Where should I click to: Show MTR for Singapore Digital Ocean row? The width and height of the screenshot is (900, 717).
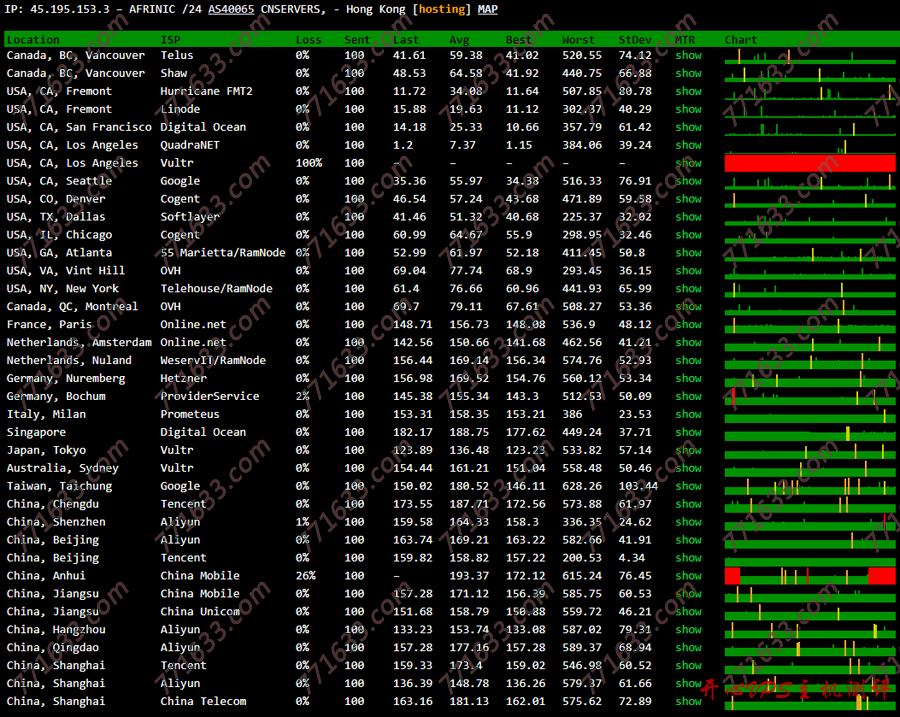tap(688, 432)
